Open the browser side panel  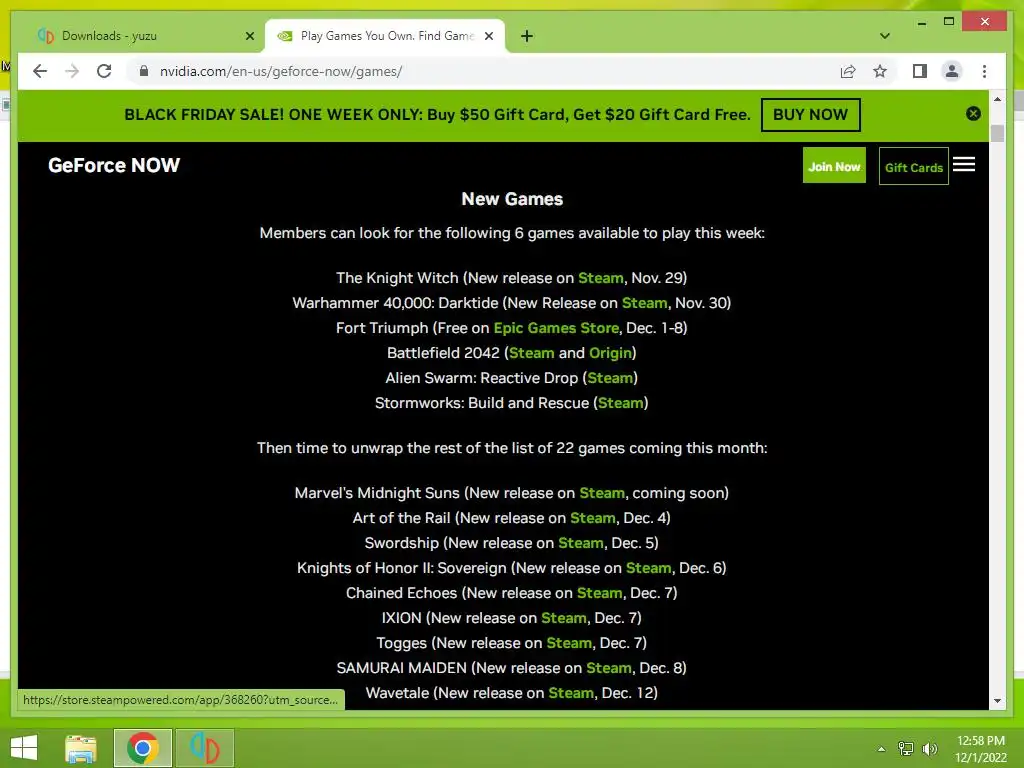[x=920, y=71]
